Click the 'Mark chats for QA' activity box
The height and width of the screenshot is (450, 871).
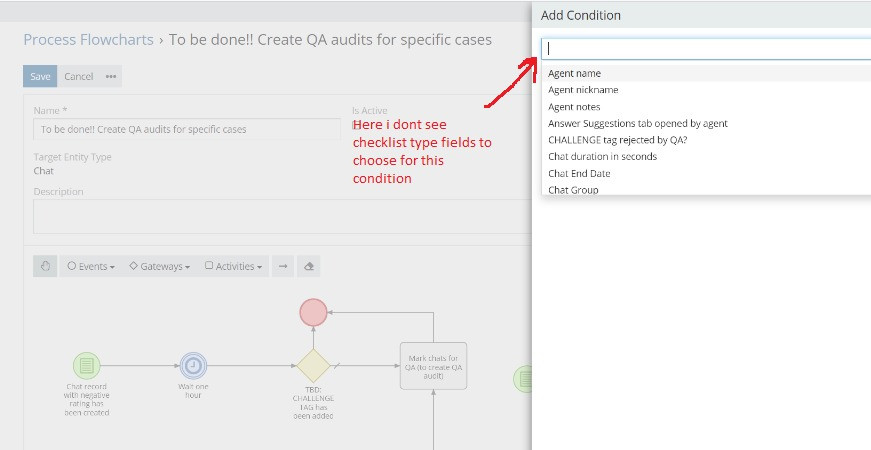point(433,365)
